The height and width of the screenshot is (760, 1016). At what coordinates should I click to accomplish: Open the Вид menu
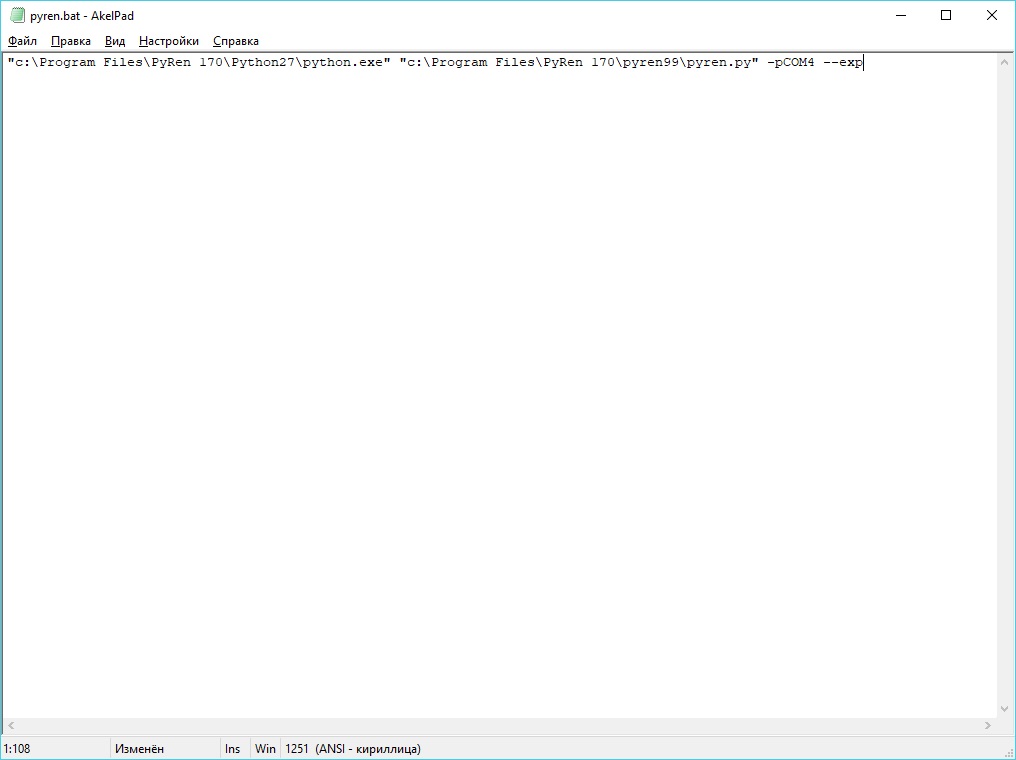pos(115,41)
